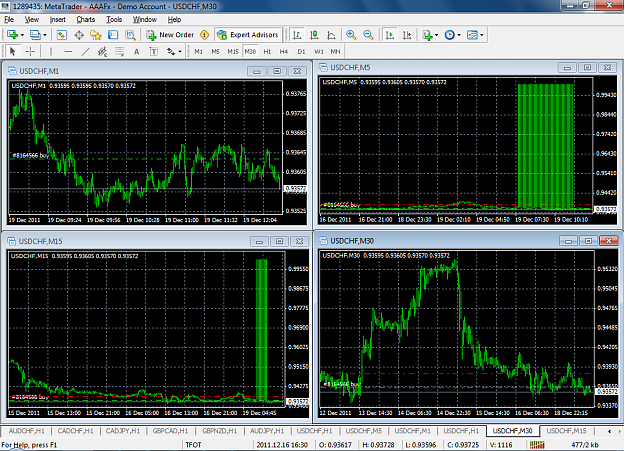625x451 pixels.
Task: Switch chart to line chart mode
Action: click(331, 35)
